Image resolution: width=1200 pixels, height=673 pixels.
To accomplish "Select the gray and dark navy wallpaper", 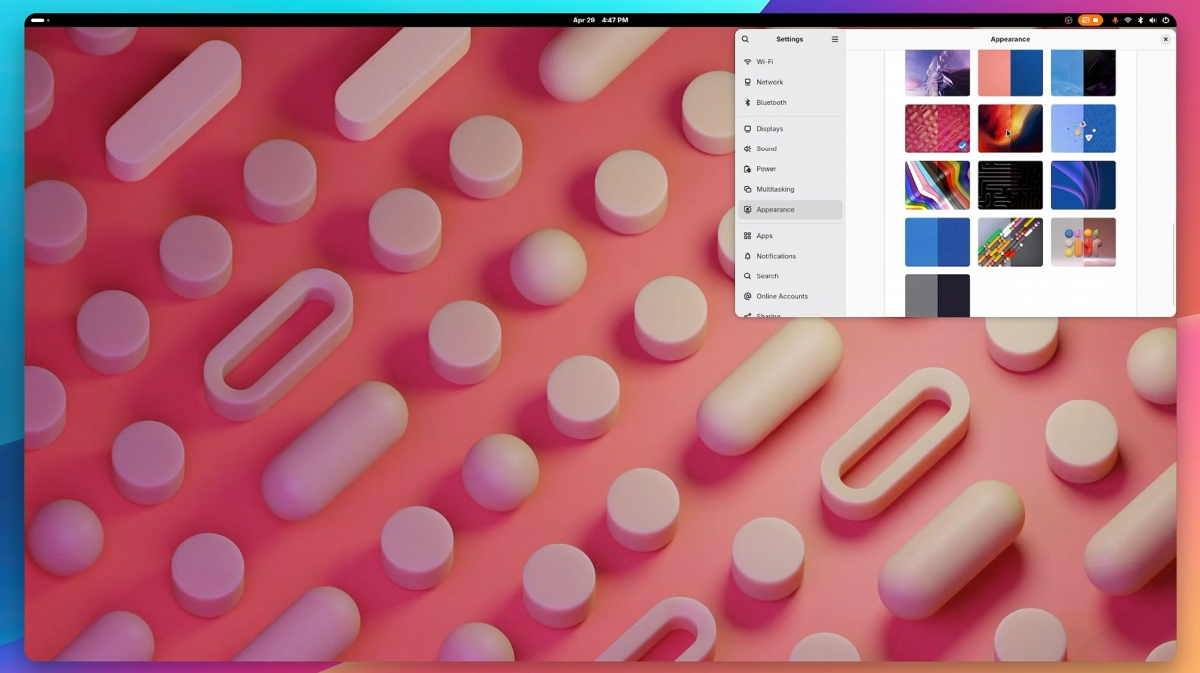I will [x=937, y=296].
